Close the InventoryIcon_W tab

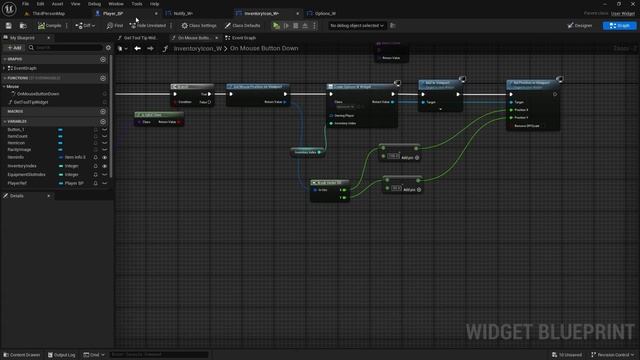pyautogui.click(x=297, y=13)
